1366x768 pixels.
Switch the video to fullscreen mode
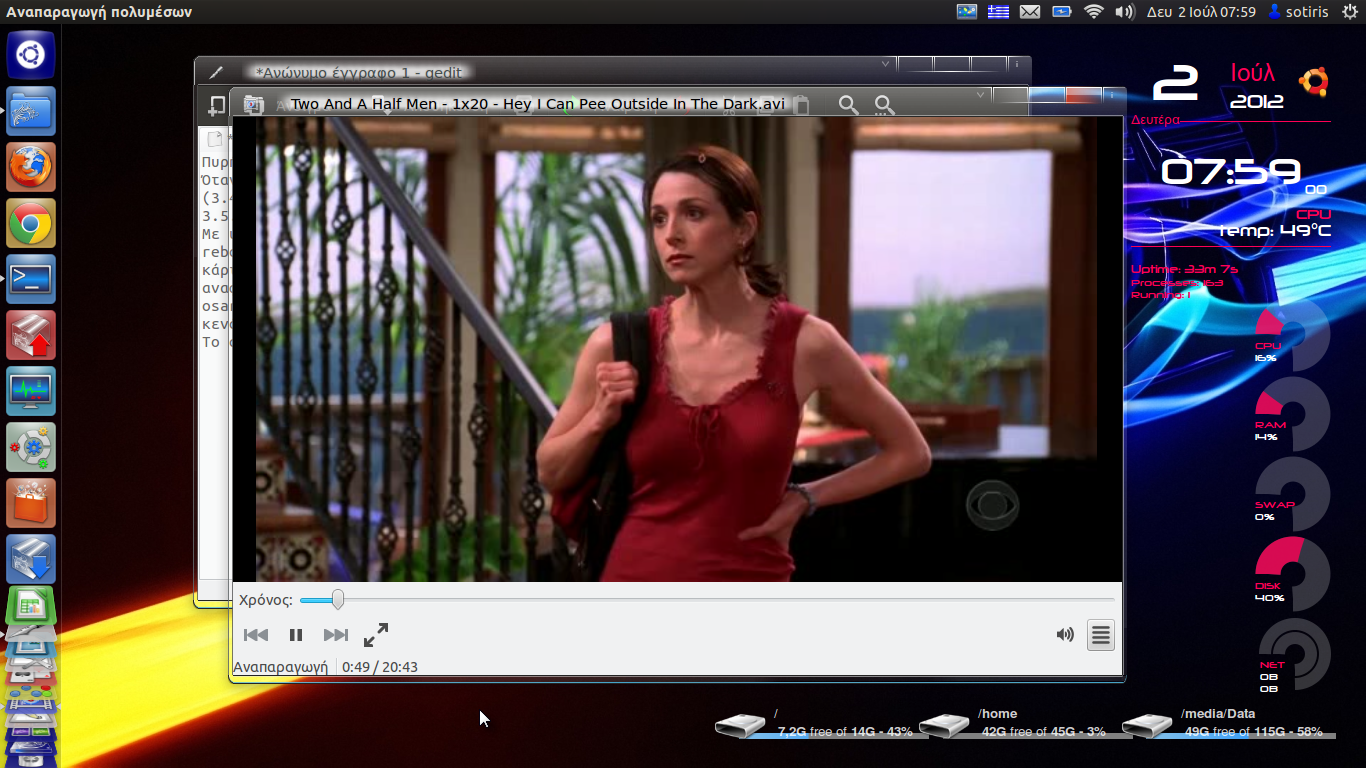point(376,635)
